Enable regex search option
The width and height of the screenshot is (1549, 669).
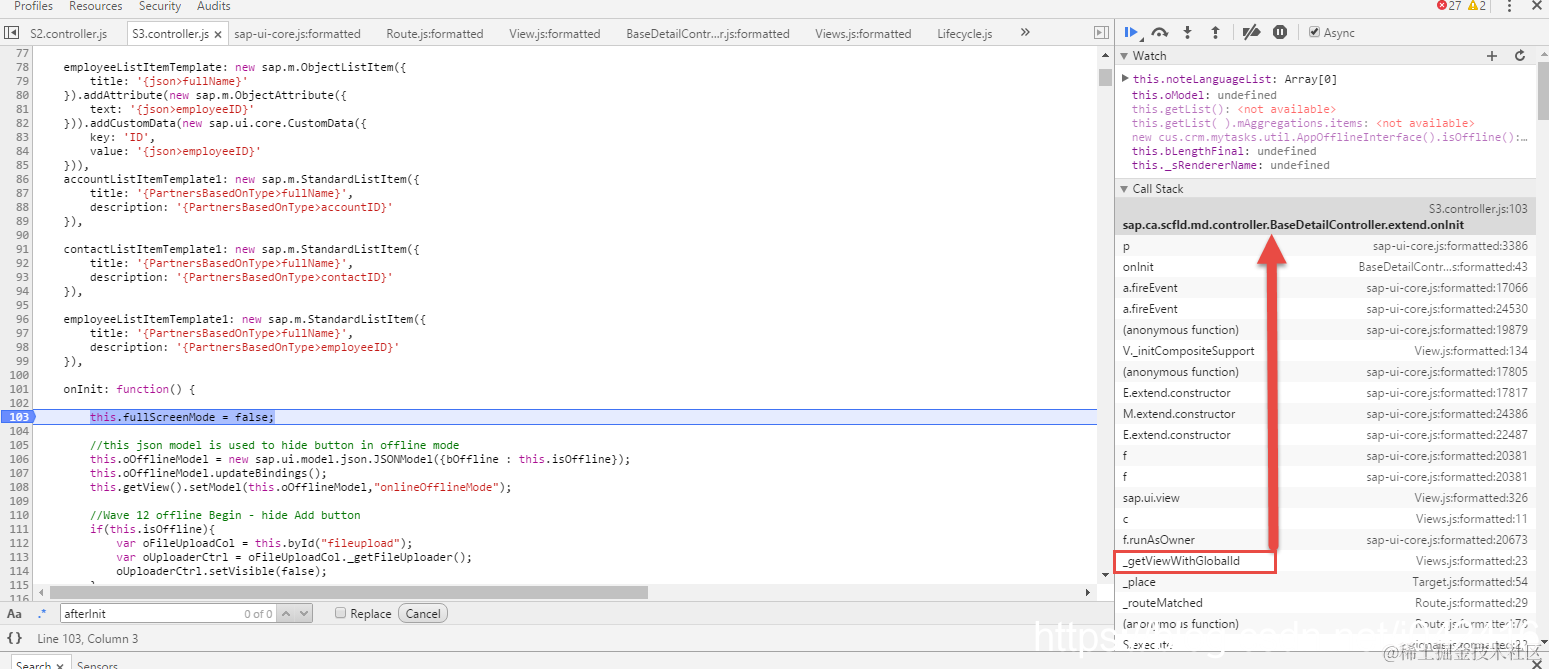click(42, 614)
